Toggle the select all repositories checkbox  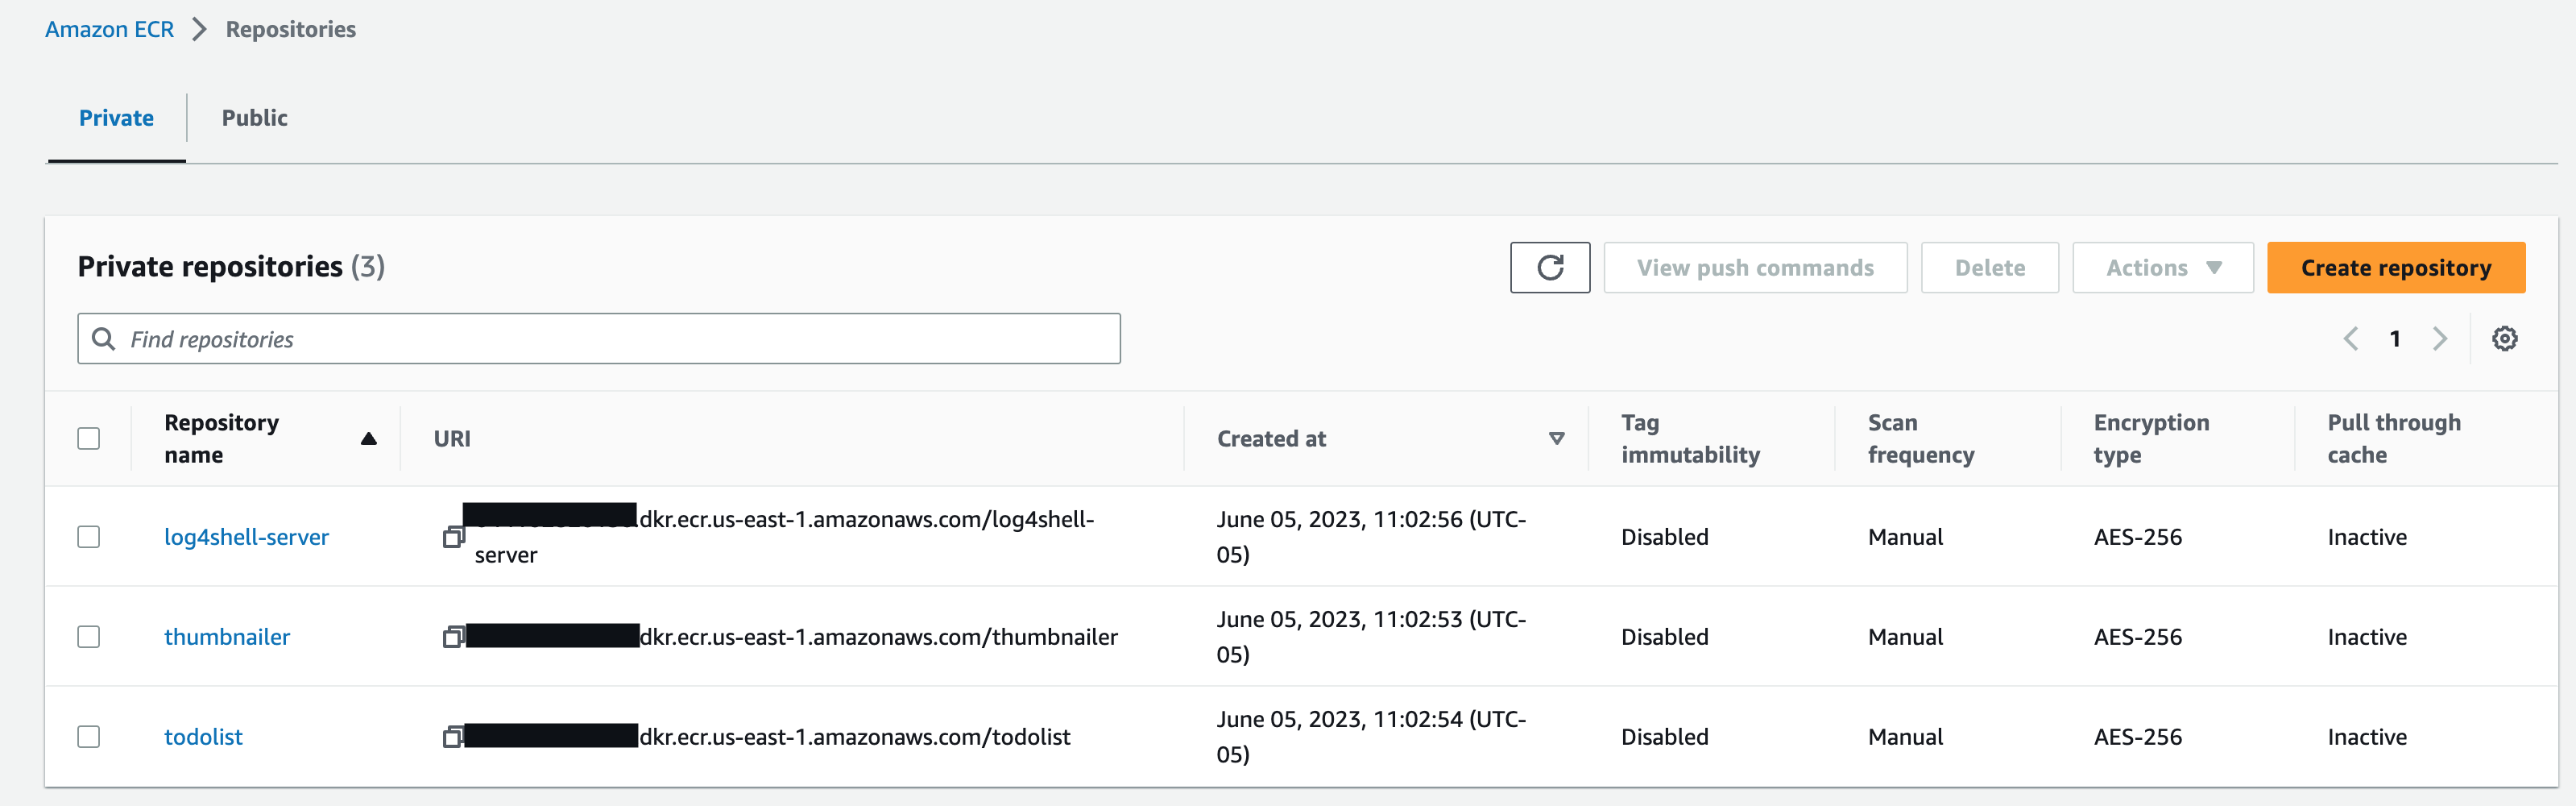[x=89, y=439]
